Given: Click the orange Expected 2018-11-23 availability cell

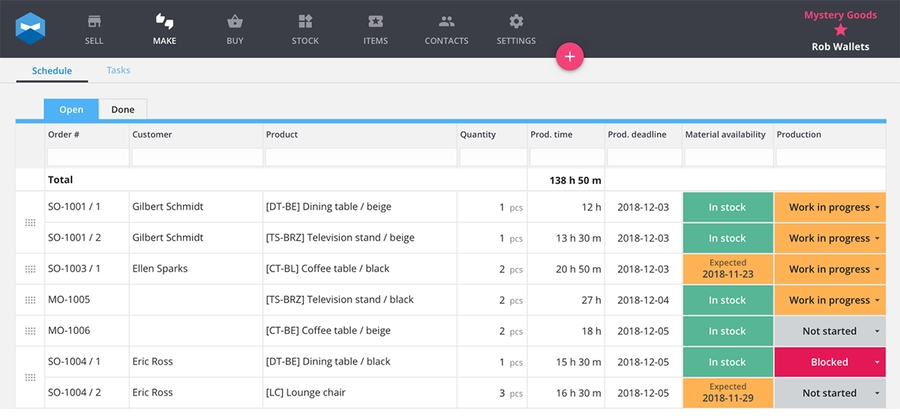Looking at the screenshot, I should click(x=727, y=269).
